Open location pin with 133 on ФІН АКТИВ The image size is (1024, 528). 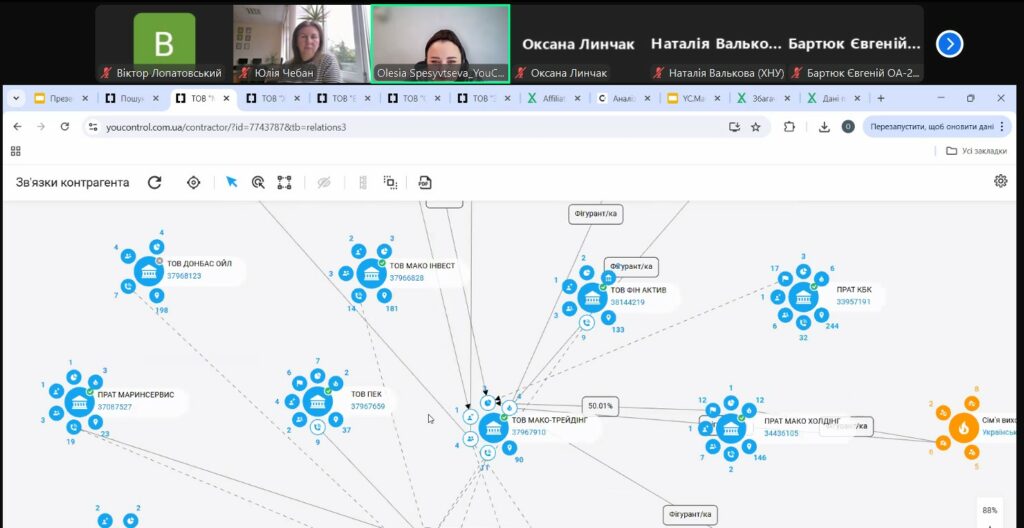[608, 318]
